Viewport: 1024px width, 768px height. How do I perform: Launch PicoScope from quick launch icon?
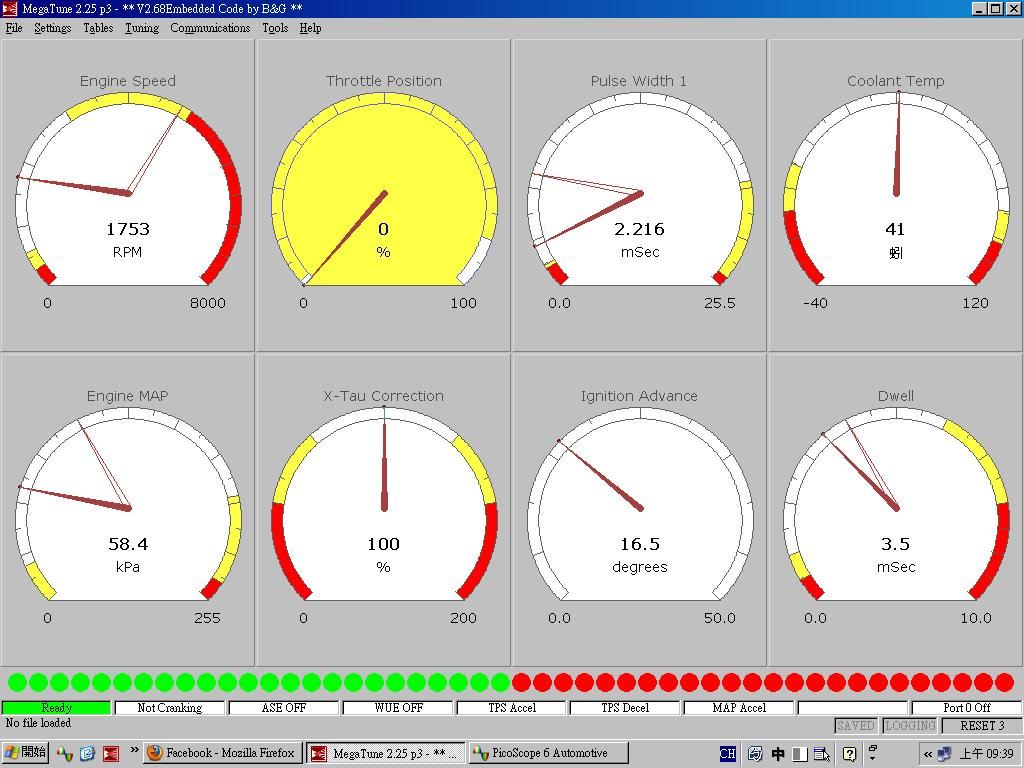[x=64, y=753]
